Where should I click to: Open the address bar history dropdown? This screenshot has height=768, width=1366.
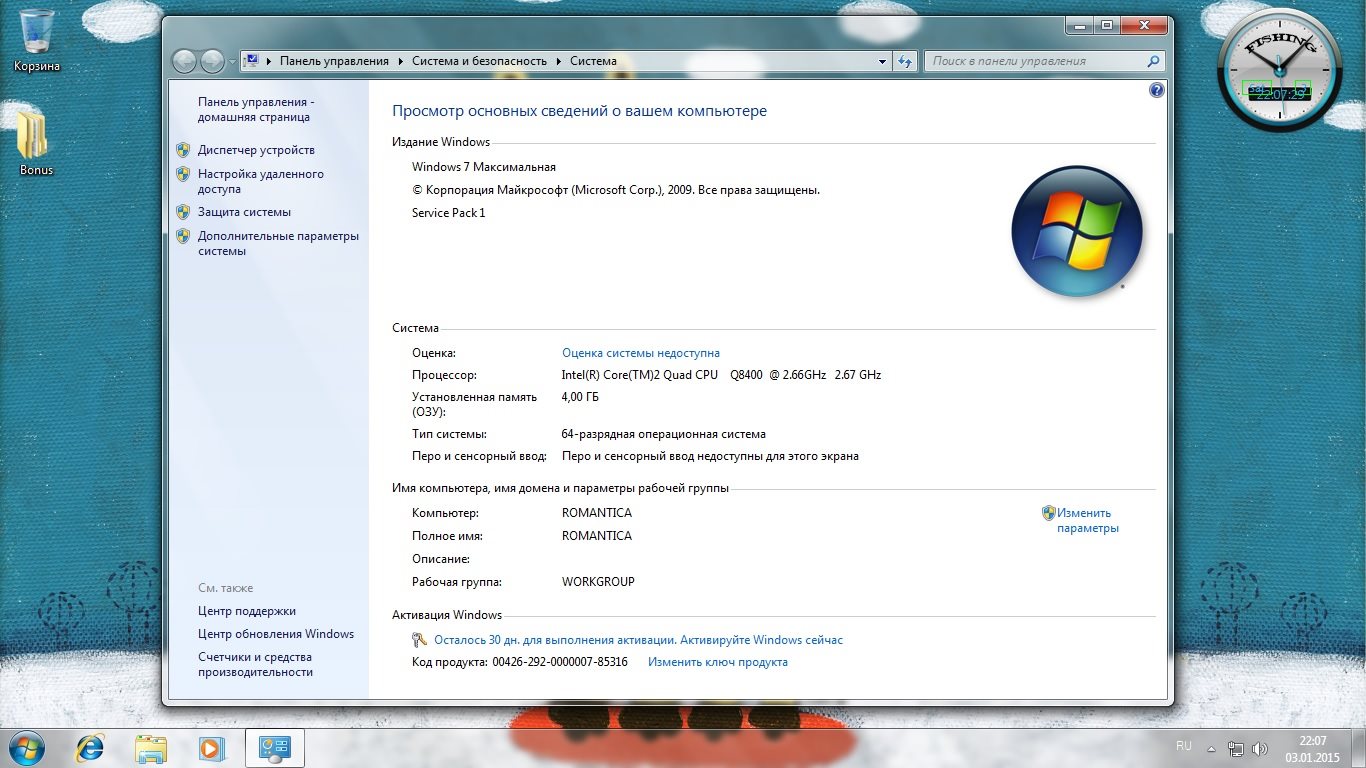[882, 61]
